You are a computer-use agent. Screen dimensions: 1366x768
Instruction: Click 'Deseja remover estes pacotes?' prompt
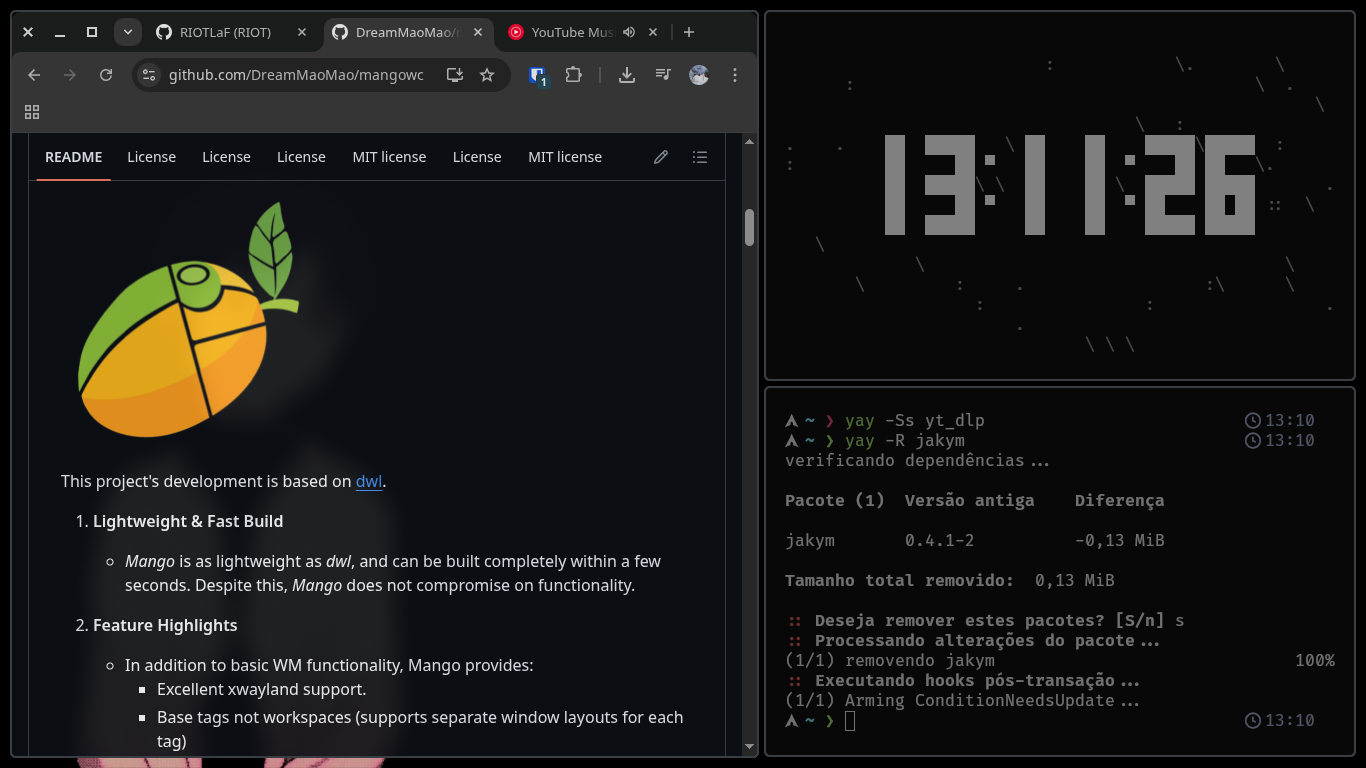(985, 620)
